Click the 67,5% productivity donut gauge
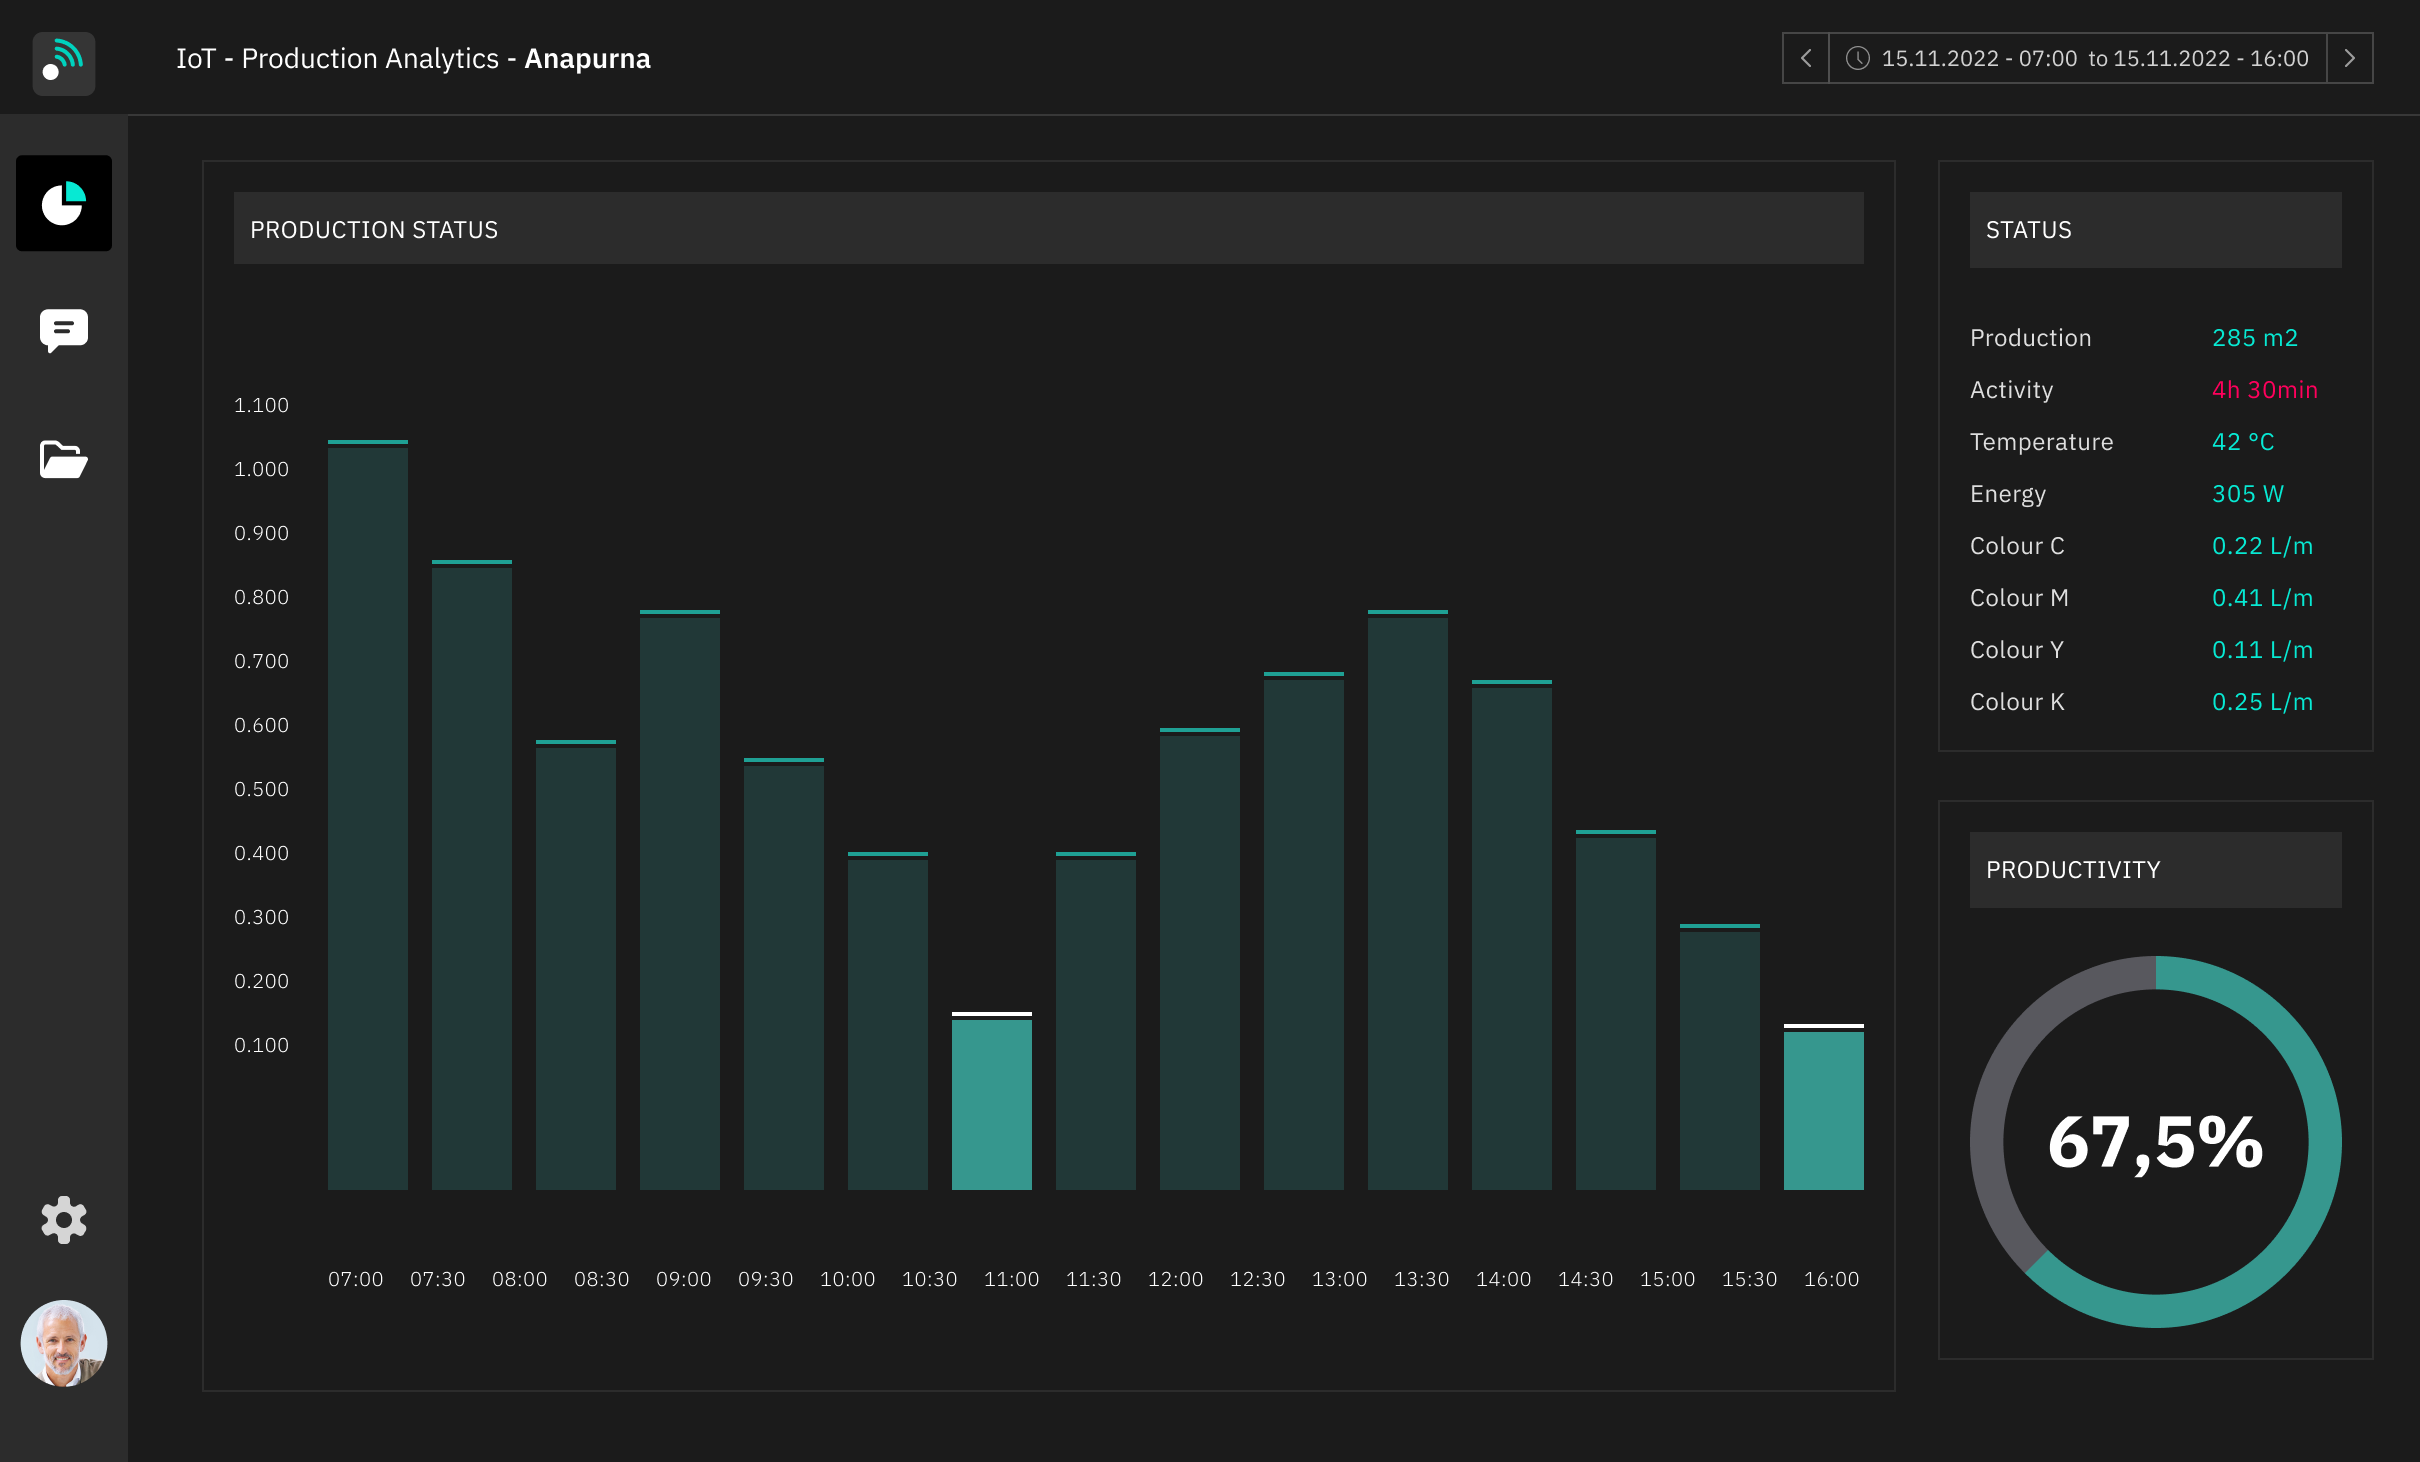This screenshot has width=2420, height=1462. tap(2155, 1142)
